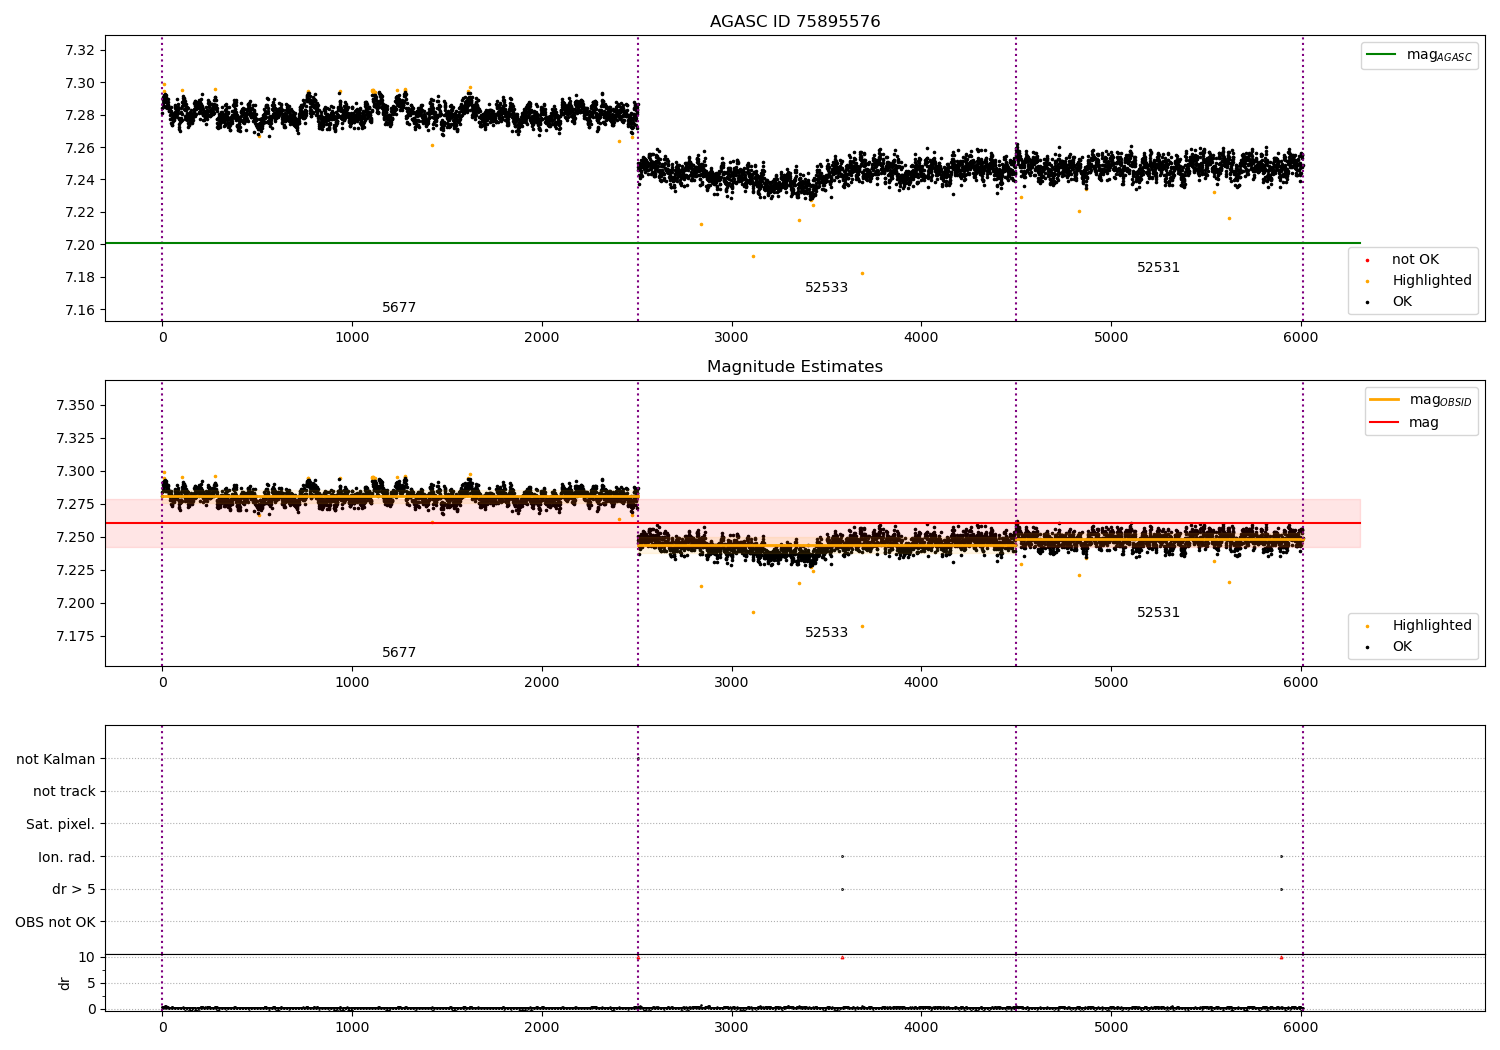Click the 'Ion. rad.' row label

coord(67,857)
